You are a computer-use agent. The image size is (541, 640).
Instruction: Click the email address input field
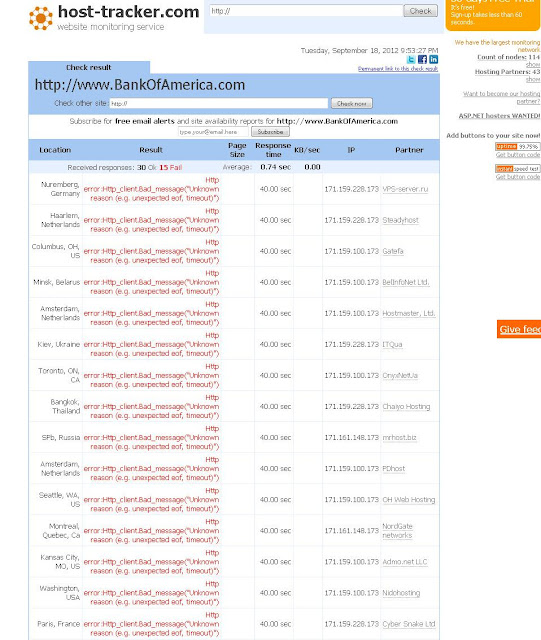(x=213, y=132)
